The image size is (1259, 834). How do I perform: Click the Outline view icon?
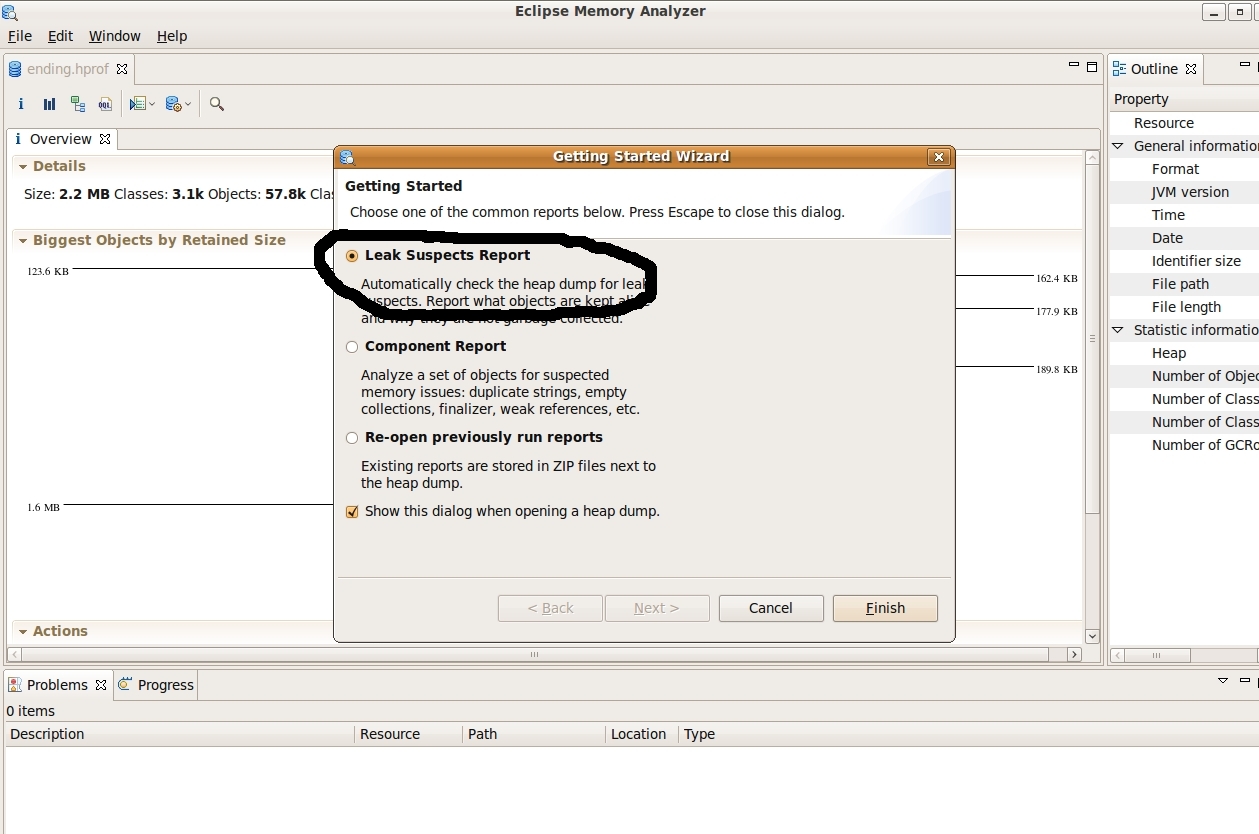[1120, 69]
